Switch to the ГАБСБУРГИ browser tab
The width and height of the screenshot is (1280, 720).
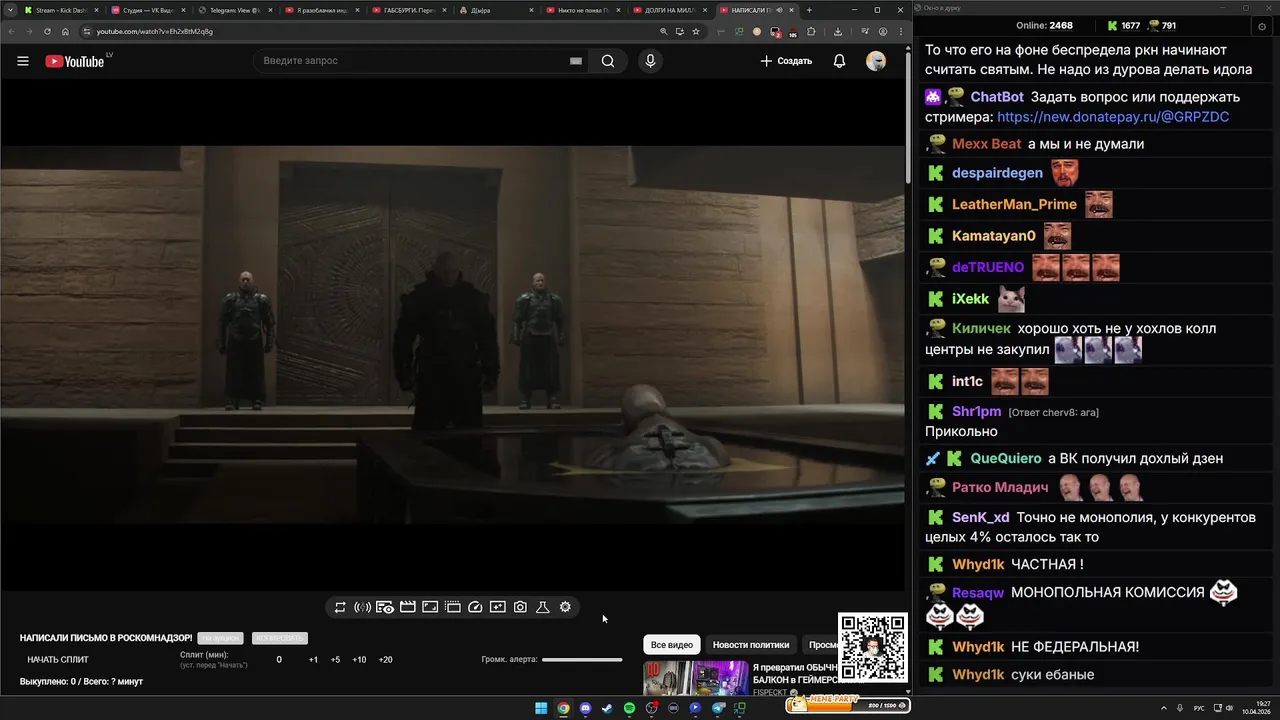pyautogui.click(x=408, y=10)
